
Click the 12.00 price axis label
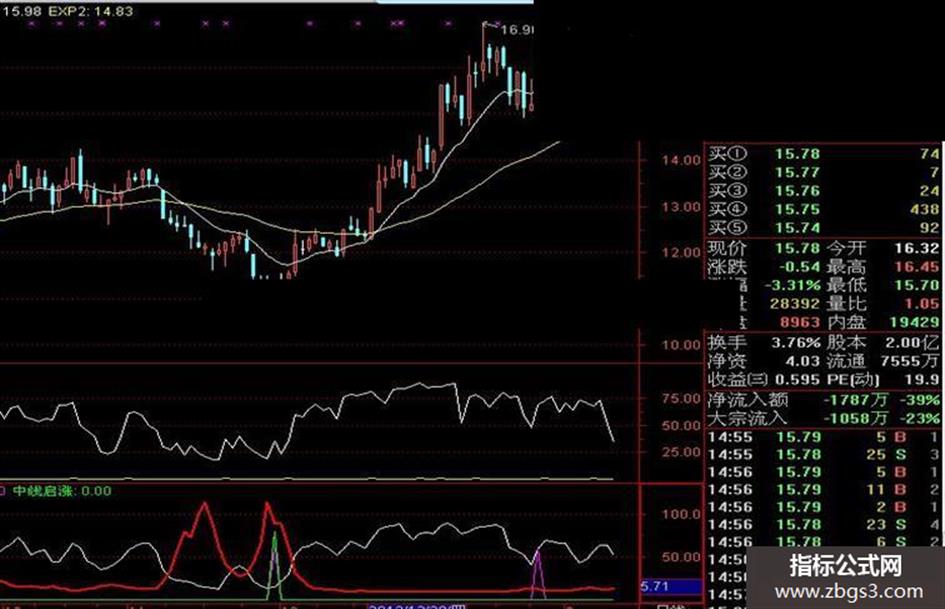coord(682,253)
